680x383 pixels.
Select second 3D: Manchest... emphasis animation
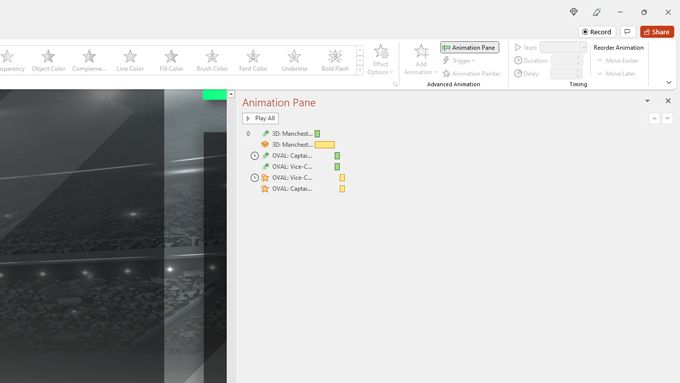coord(291,144)
